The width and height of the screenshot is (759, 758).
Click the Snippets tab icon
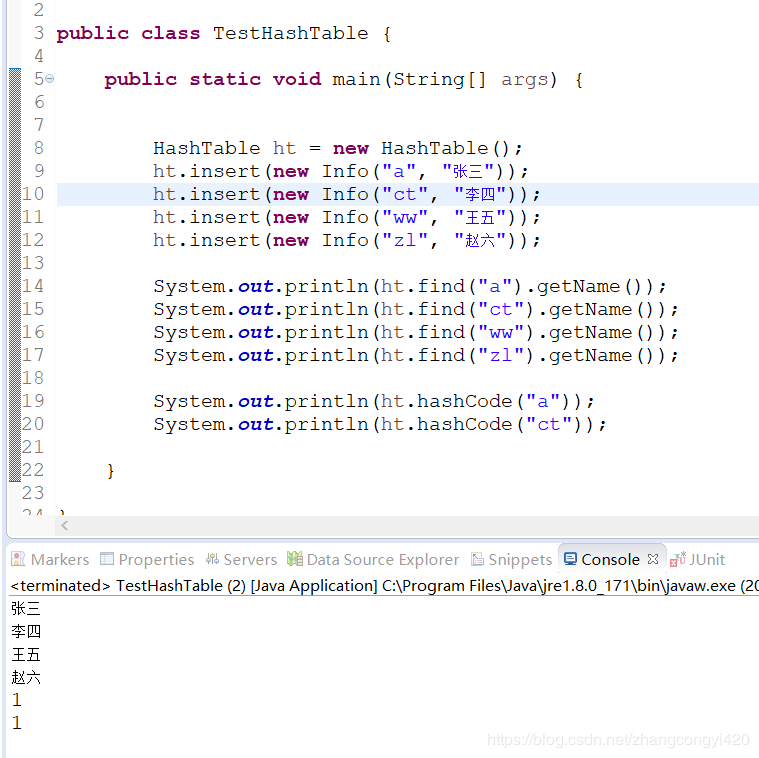tap(477, 559)
